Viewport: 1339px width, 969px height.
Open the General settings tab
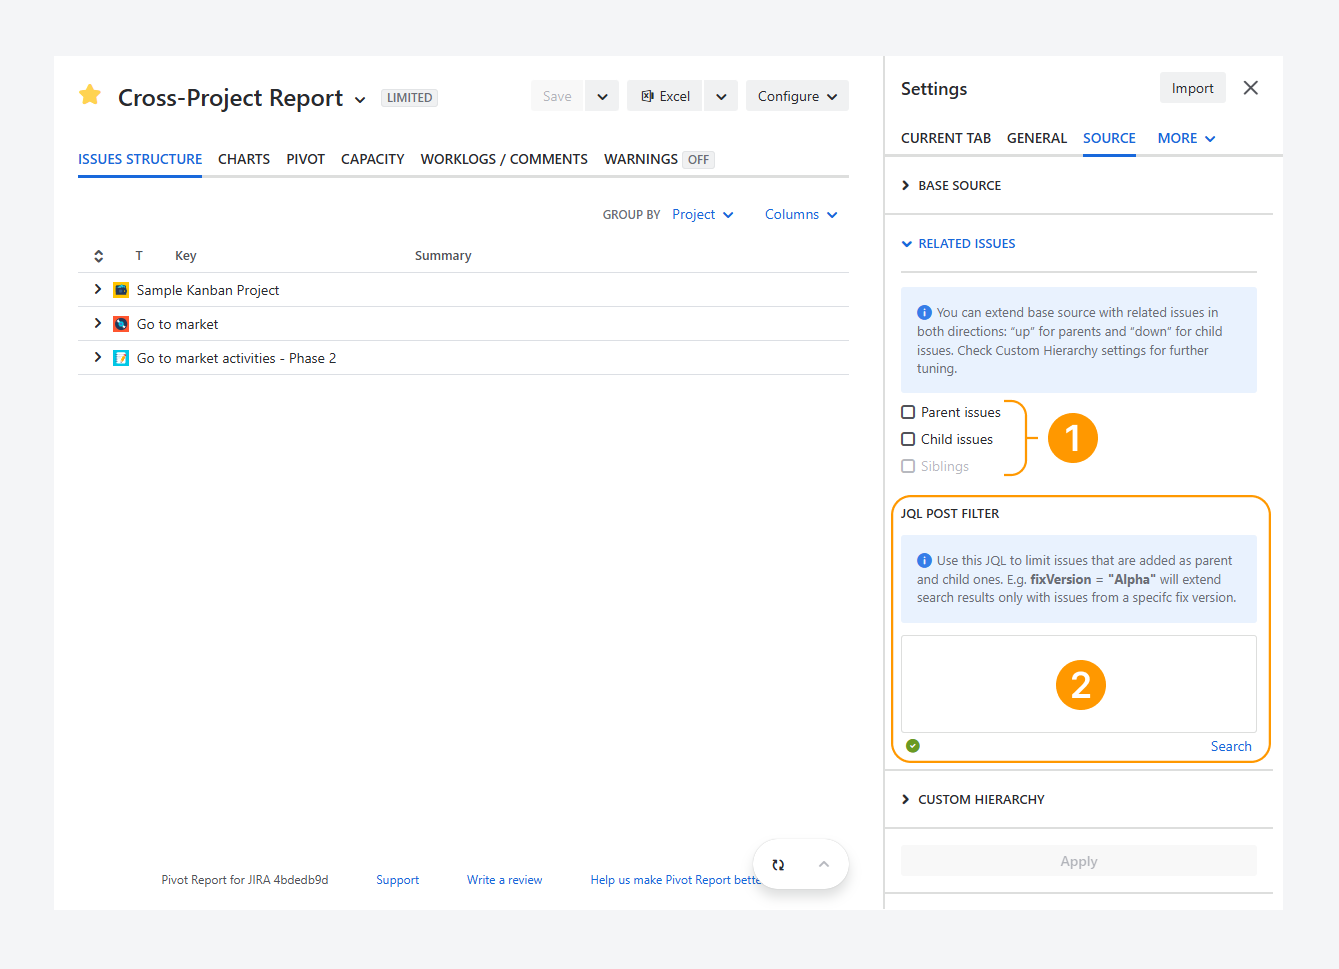[1037, 138]
